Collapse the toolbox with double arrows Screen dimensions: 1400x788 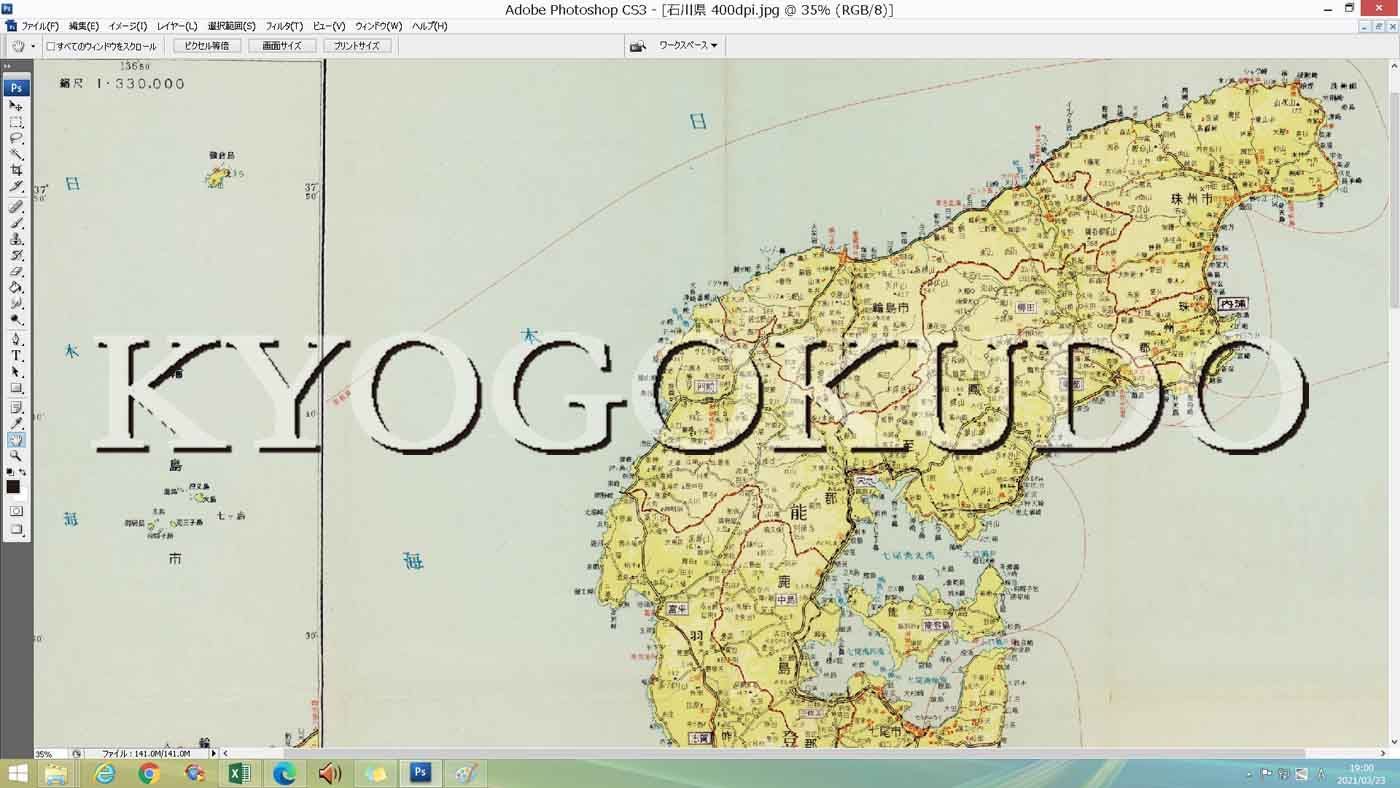pos(8,66)
